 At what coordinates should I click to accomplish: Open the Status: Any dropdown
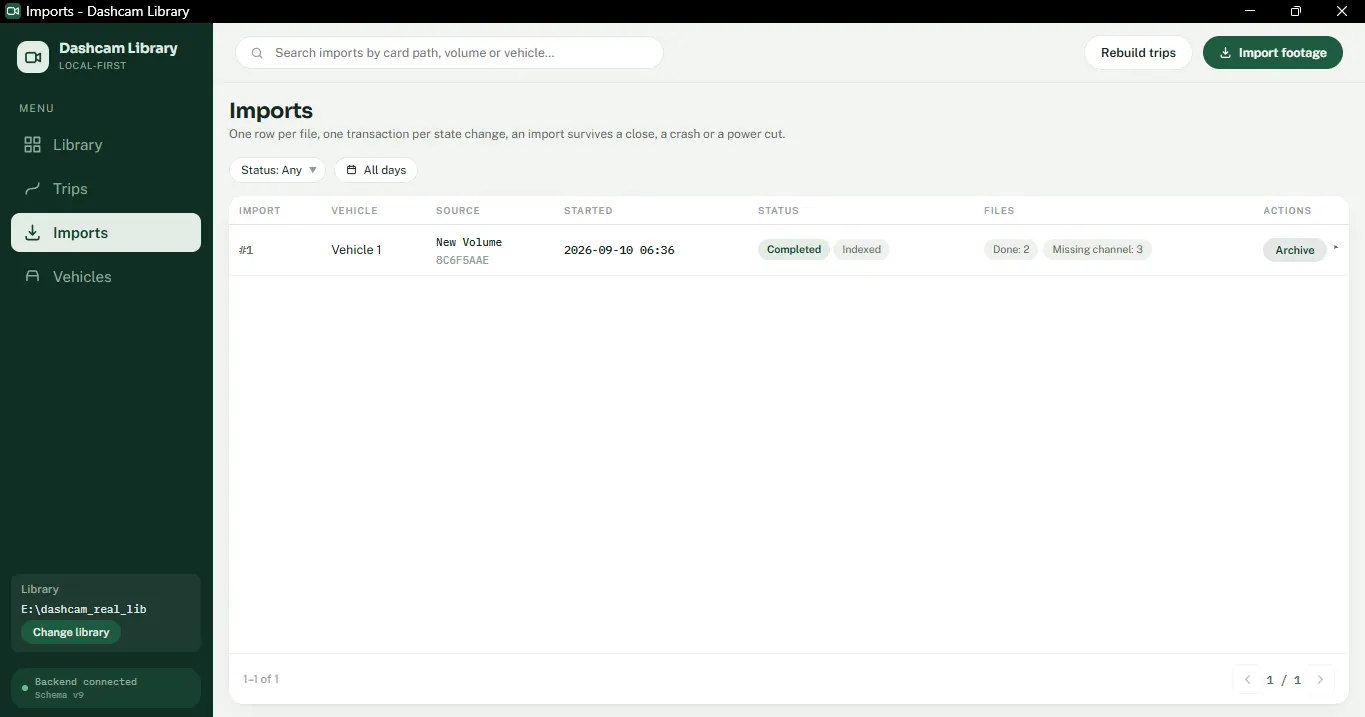277,170
